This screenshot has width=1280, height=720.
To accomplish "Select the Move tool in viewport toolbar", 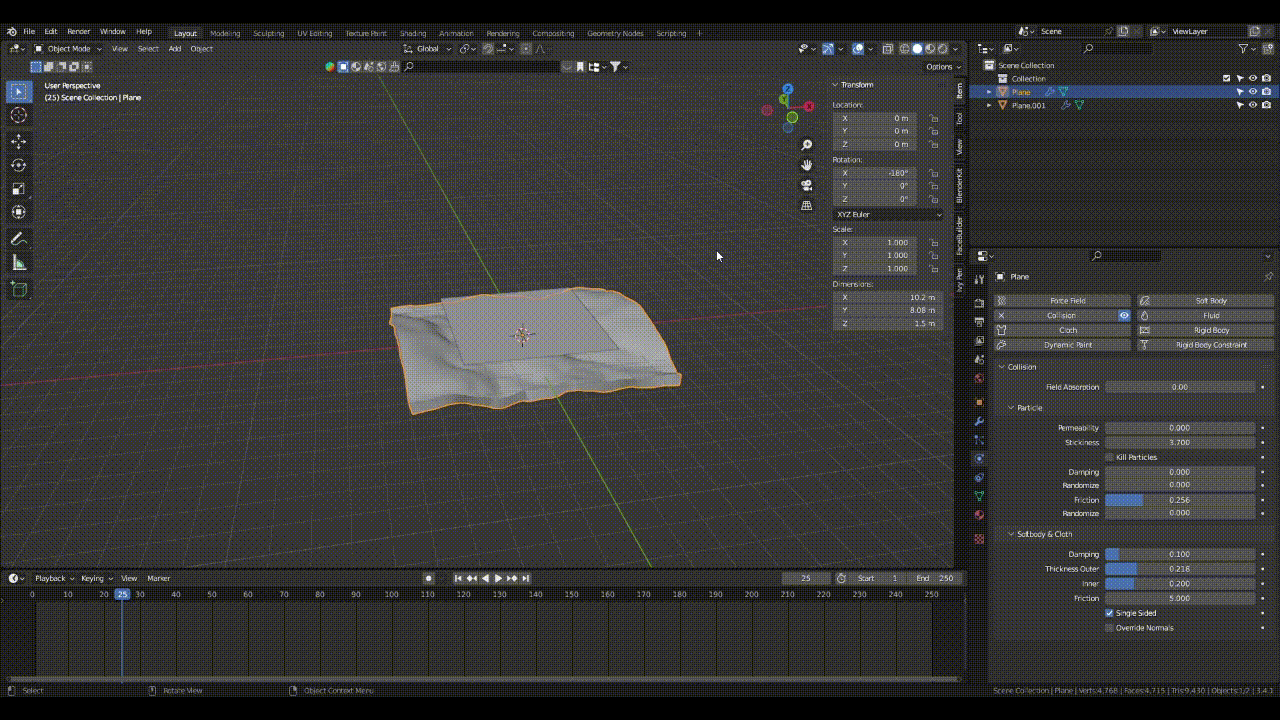I will click(18, 141).
